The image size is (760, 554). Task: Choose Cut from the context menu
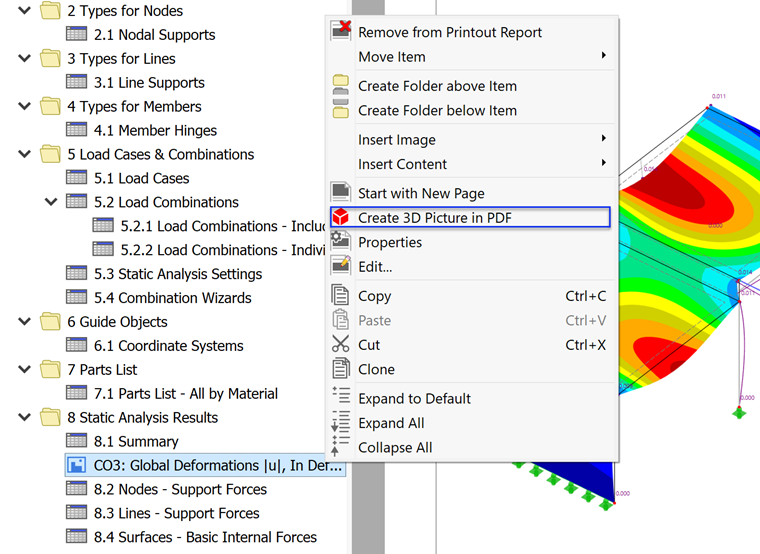(471, 345)
